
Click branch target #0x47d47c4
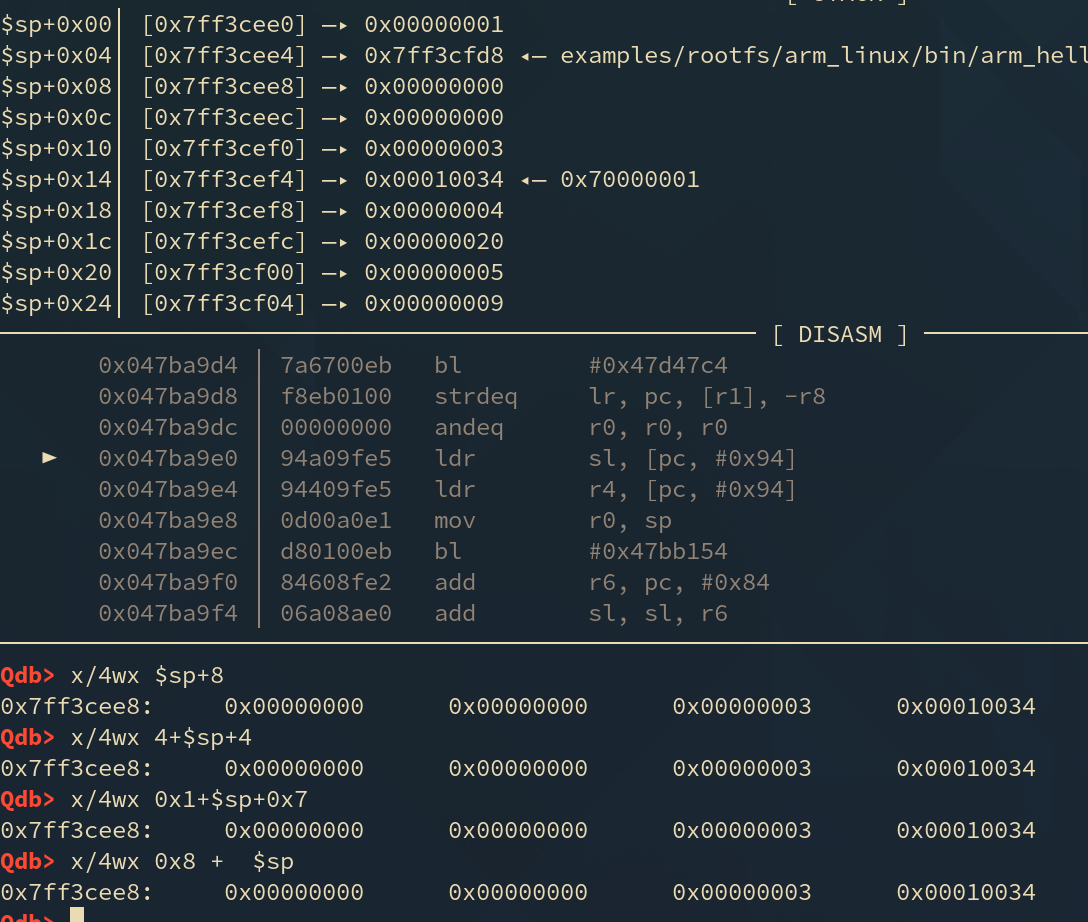pos(658,366)
